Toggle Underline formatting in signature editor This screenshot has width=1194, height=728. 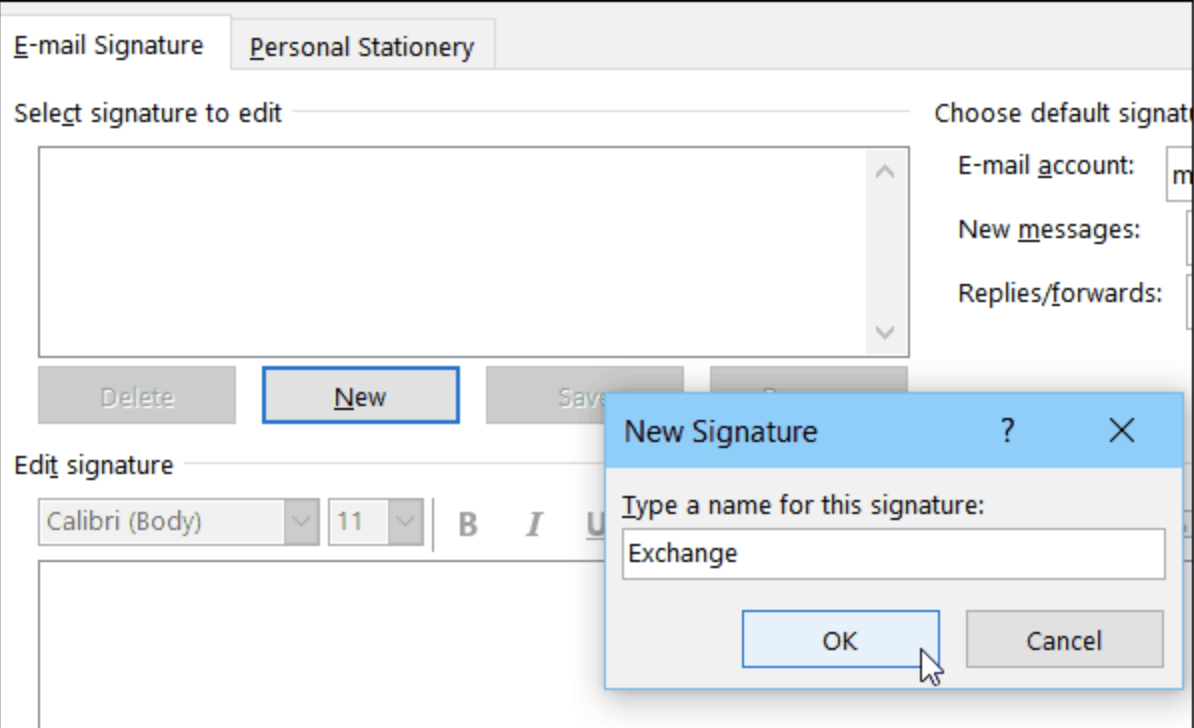(x=595, y=524)
